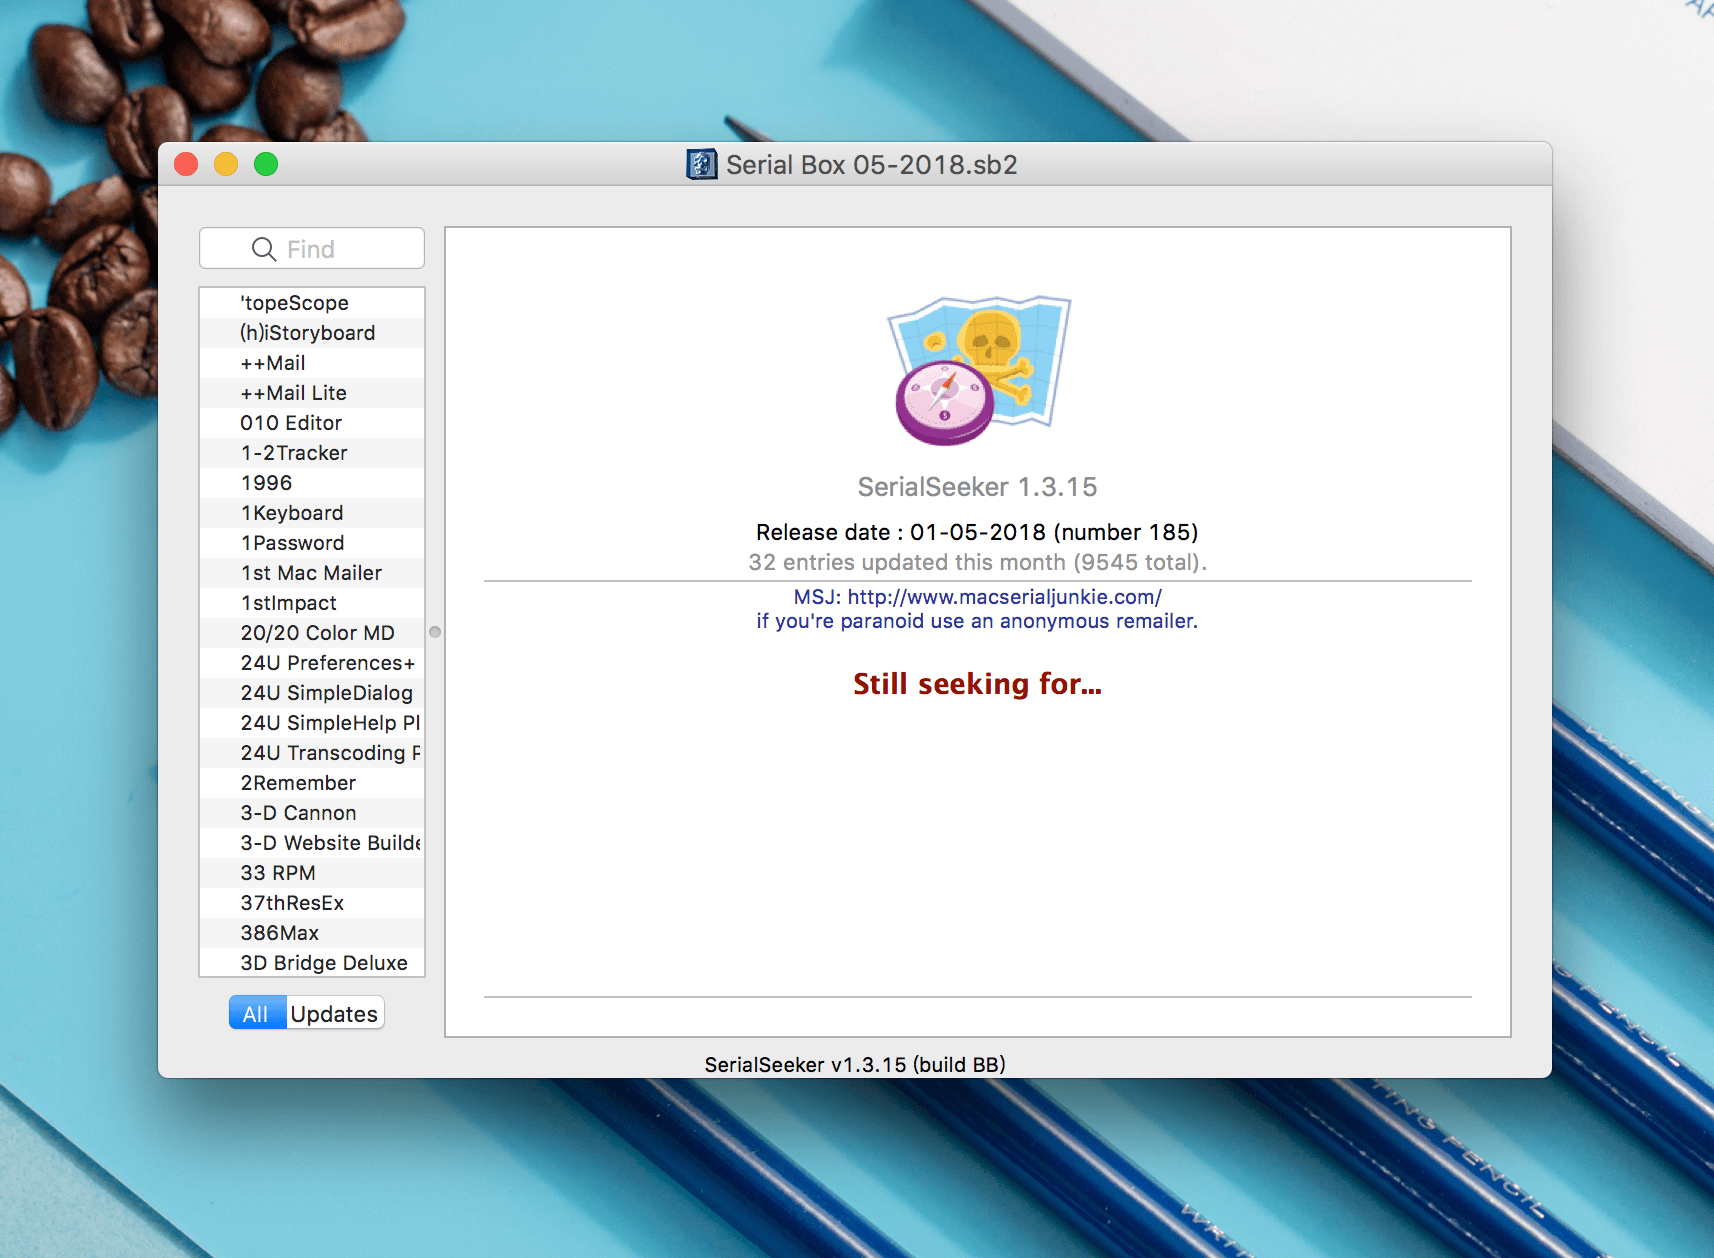Click the Release date 01-05-2018 line
The height and width of the screenshot is (1258, 1714).
point(977,532)
